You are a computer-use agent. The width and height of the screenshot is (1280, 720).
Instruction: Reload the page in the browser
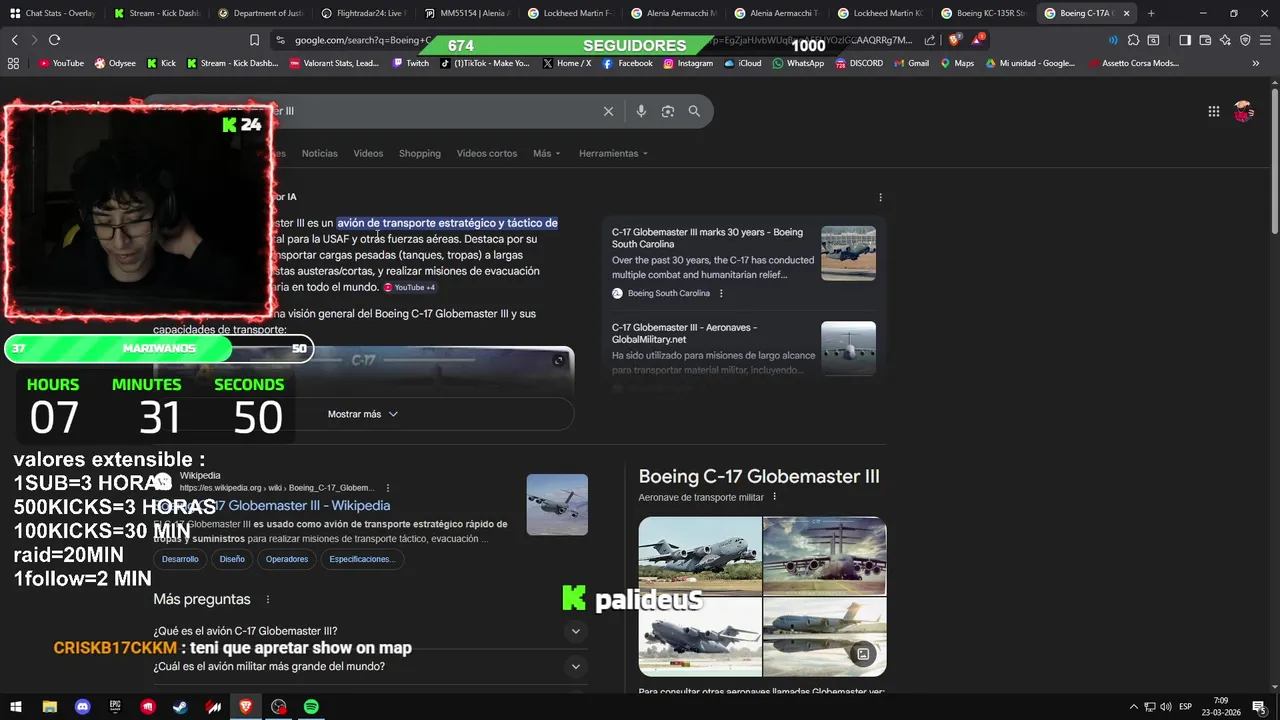54,40
